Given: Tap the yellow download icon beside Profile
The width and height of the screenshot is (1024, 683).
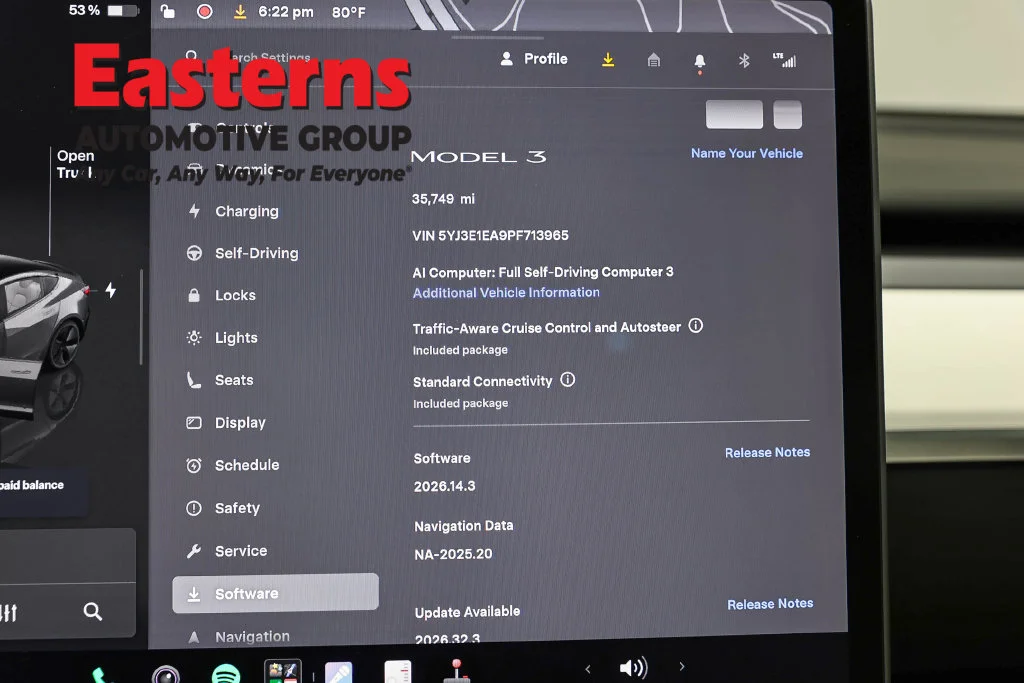Looking at the screenshot, I should 608,60.
